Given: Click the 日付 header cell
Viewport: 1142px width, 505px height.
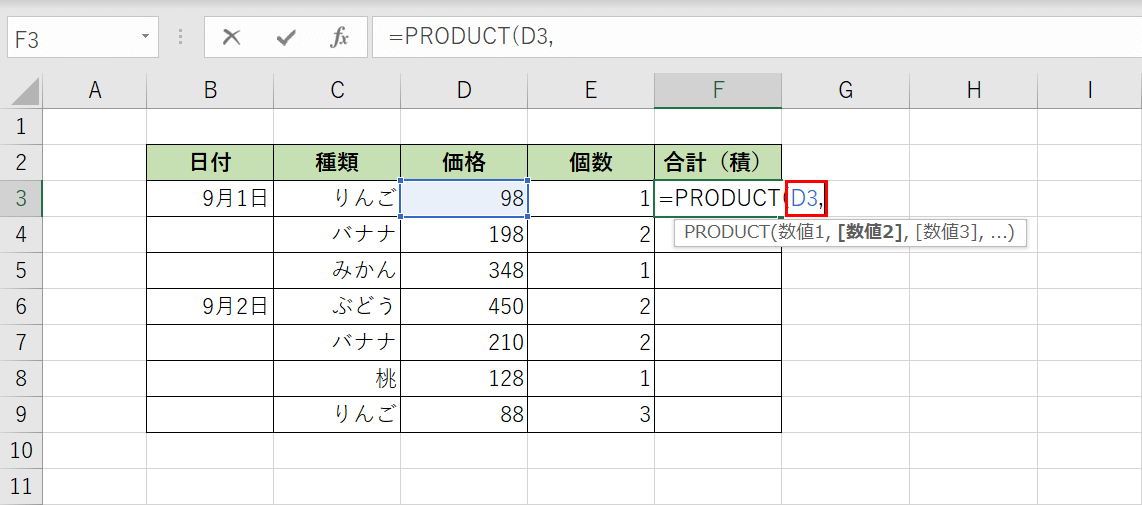Looking at the screenshot, I should point(210,163).
